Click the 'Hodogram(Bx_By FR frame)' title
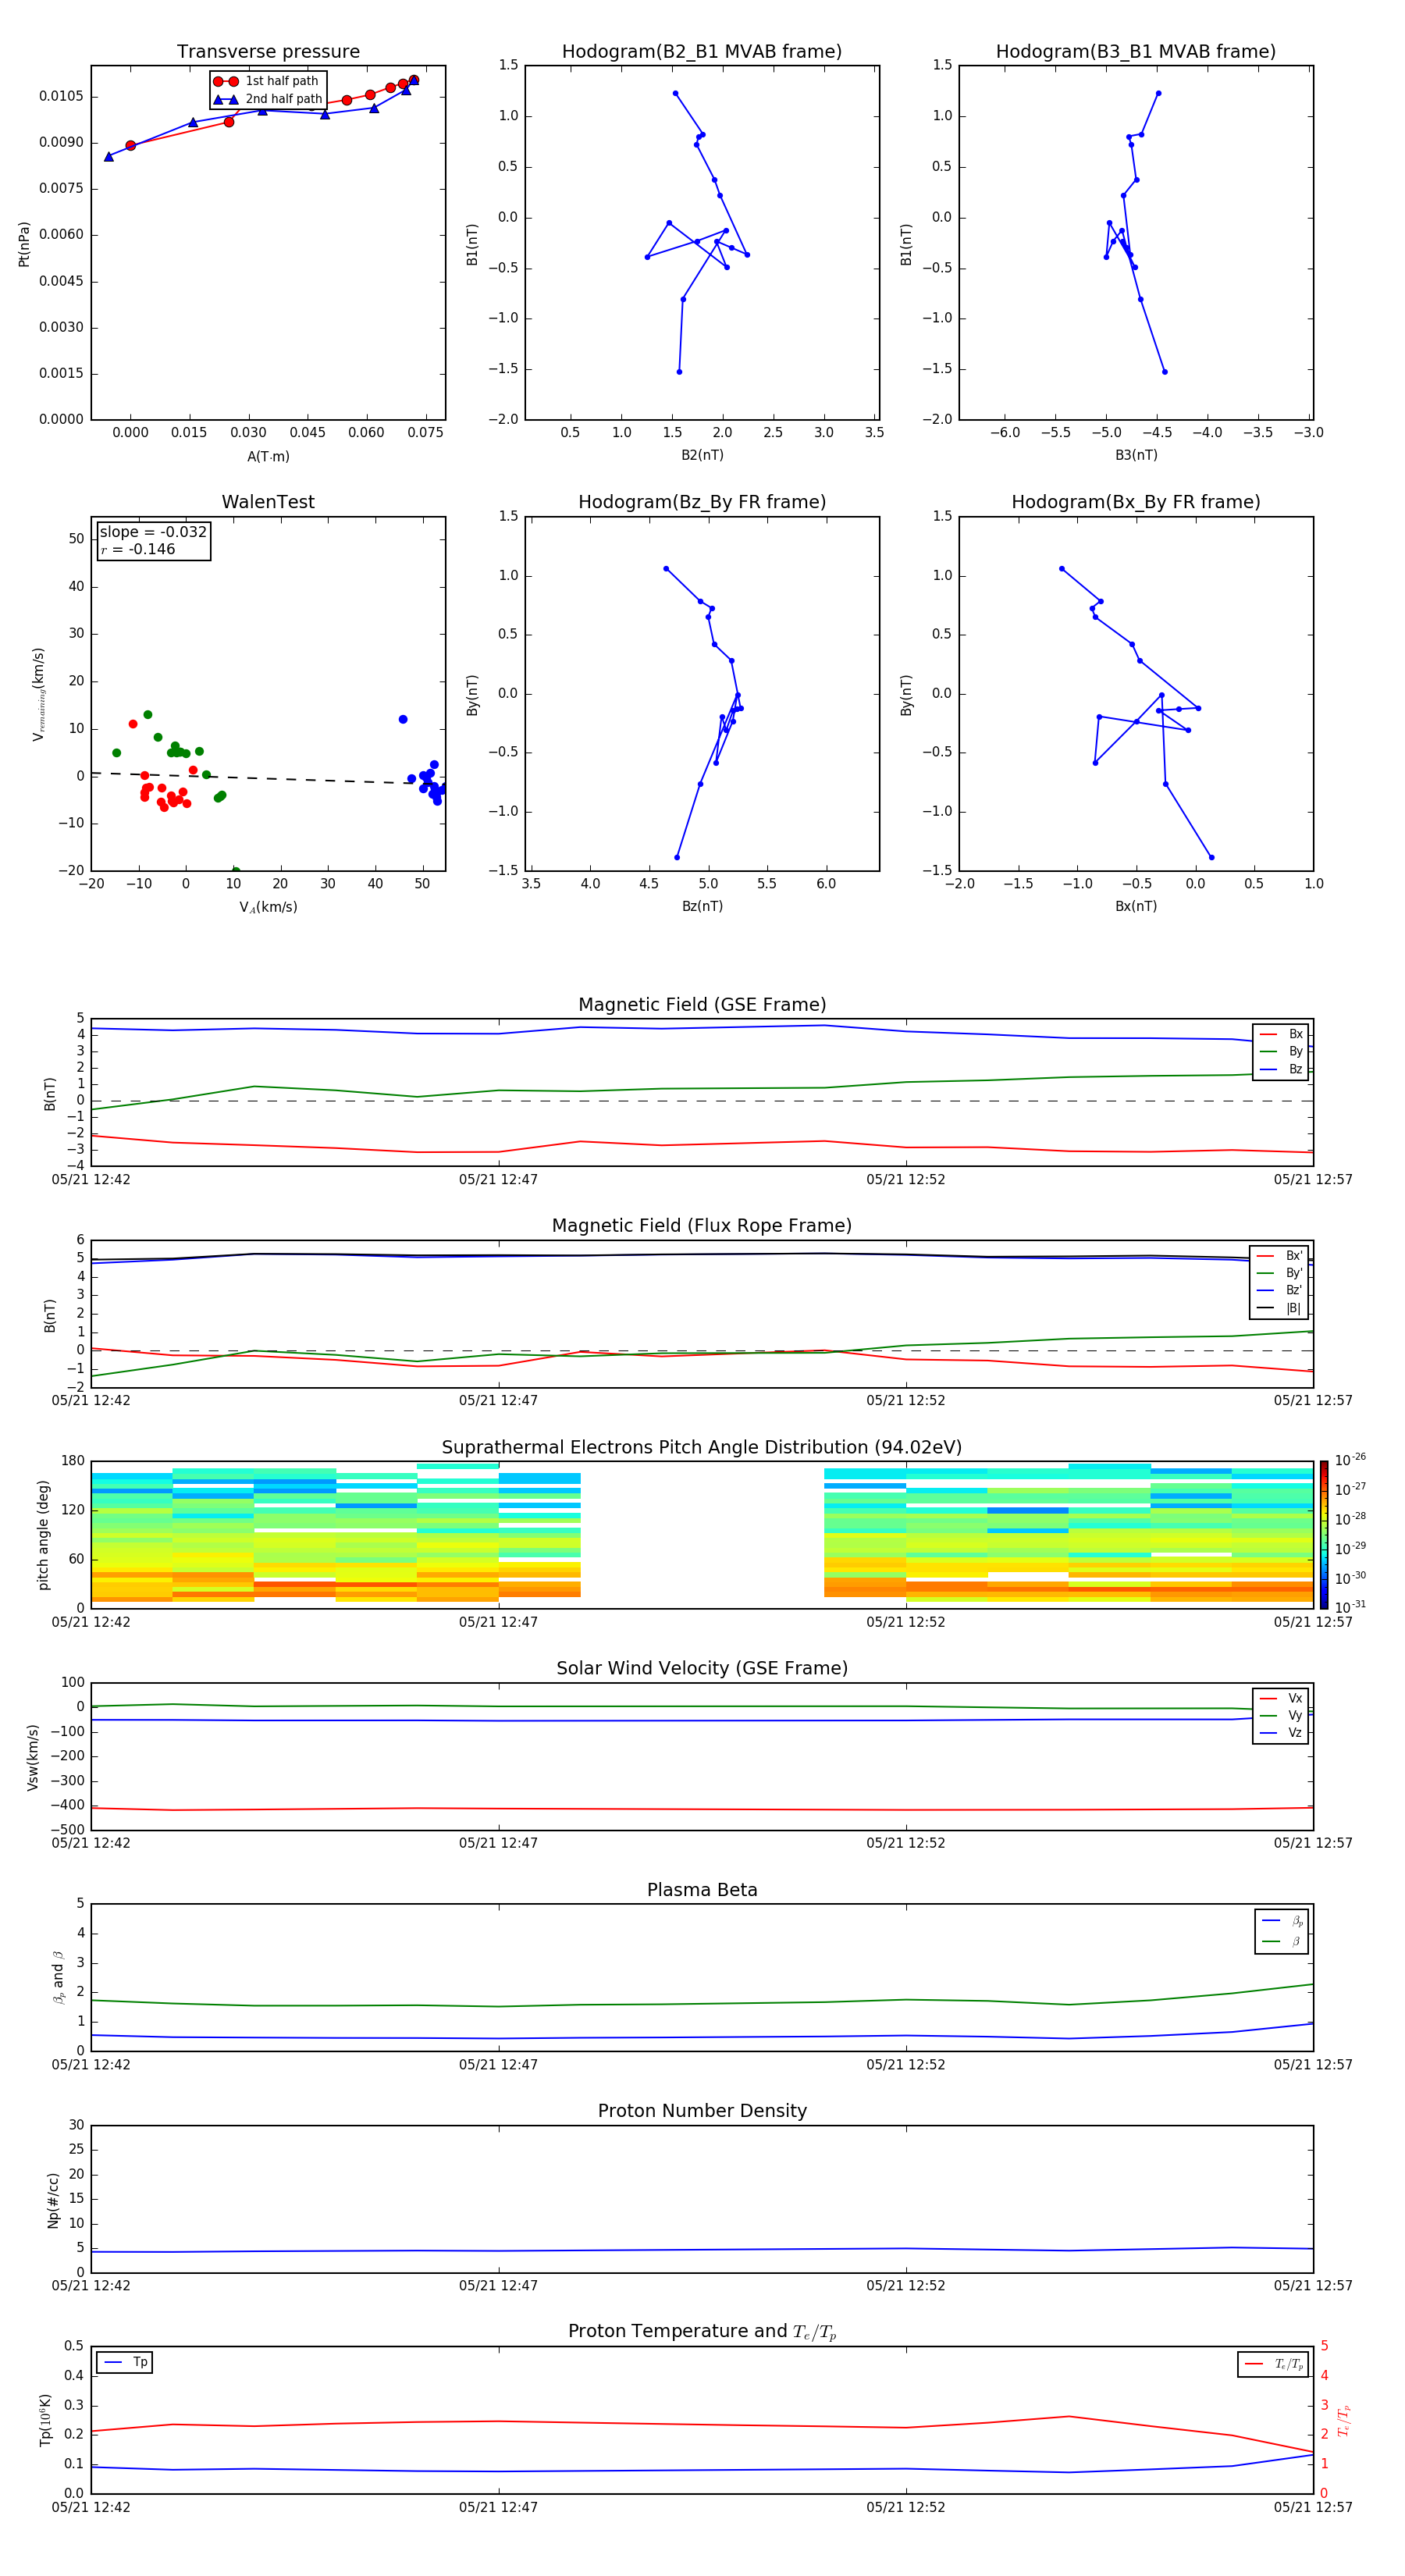This screenshot has width=1405, height=2576. click(x=1136, y=502)
